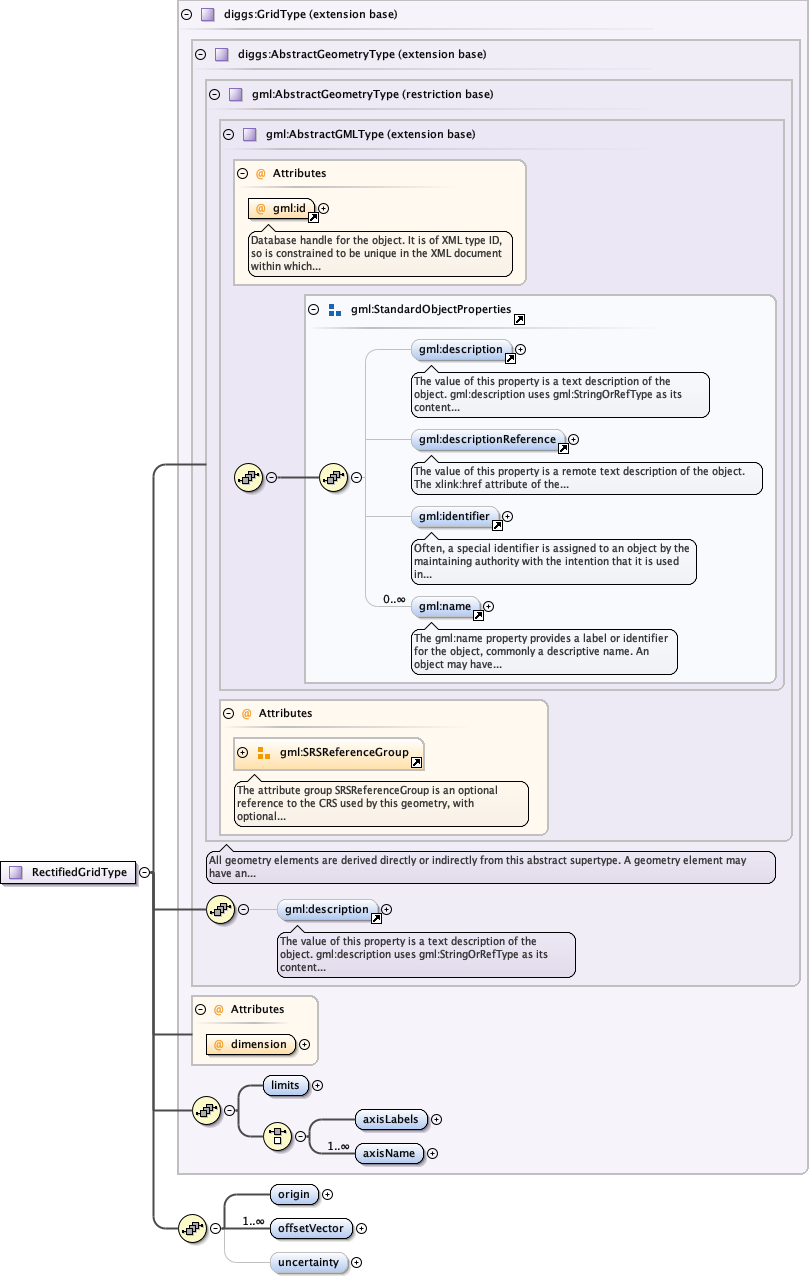
Task: Expand the gml:SRSReferenceGroup attribute group
Action: [x=242, y=752]
